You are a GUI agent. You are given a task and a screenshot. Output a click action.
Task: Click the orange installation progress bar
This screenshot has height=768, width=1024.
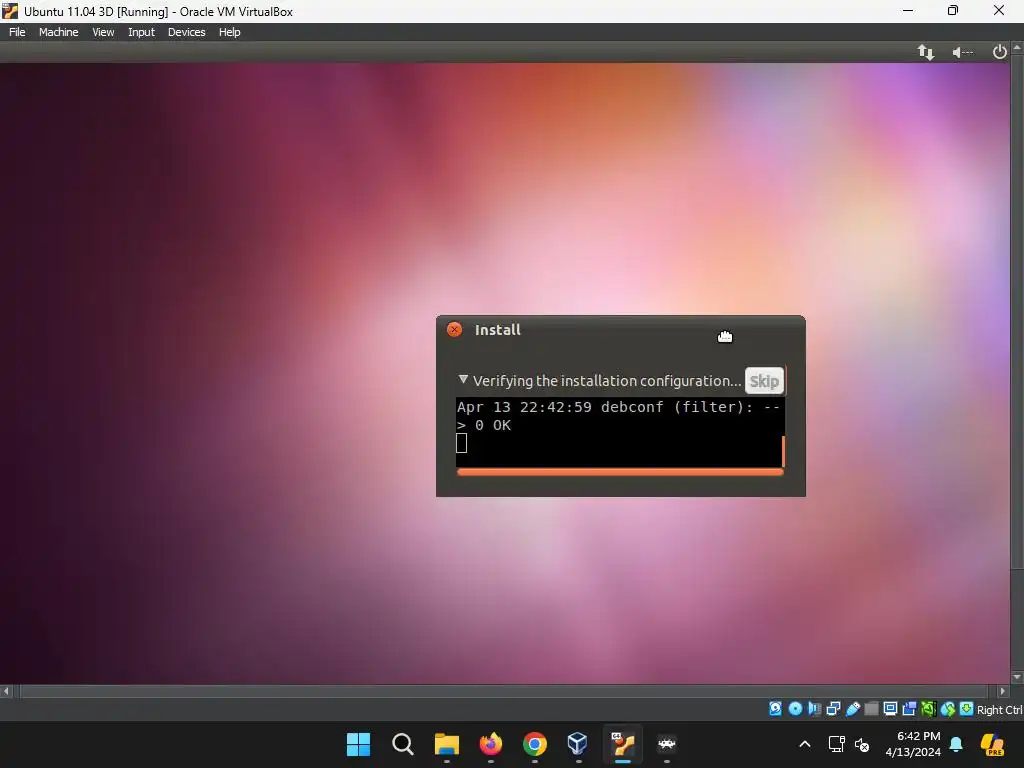tap(620, 472)
